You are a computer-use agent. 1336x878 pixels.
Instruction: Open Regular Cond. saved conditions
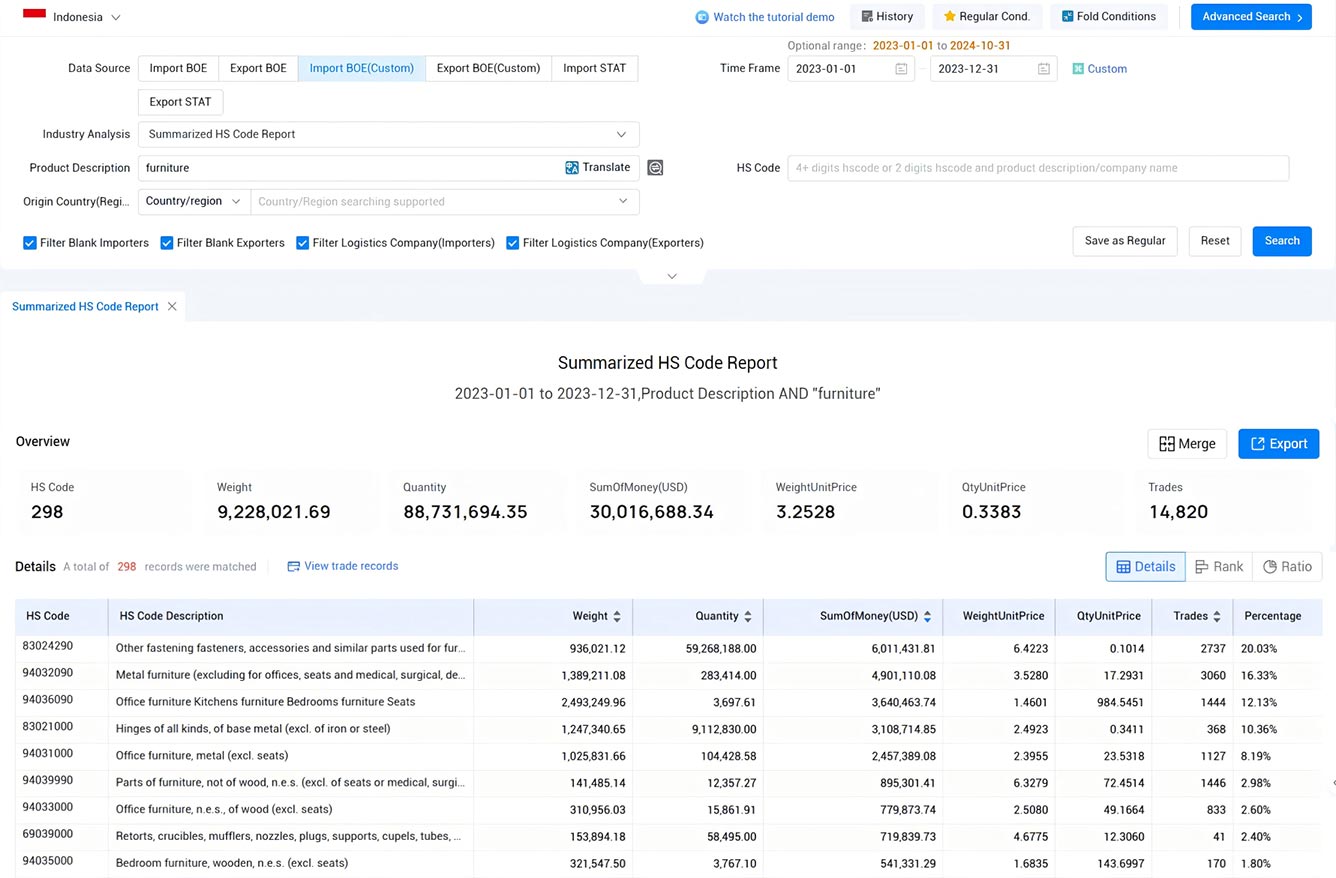(x=987, y=17)
